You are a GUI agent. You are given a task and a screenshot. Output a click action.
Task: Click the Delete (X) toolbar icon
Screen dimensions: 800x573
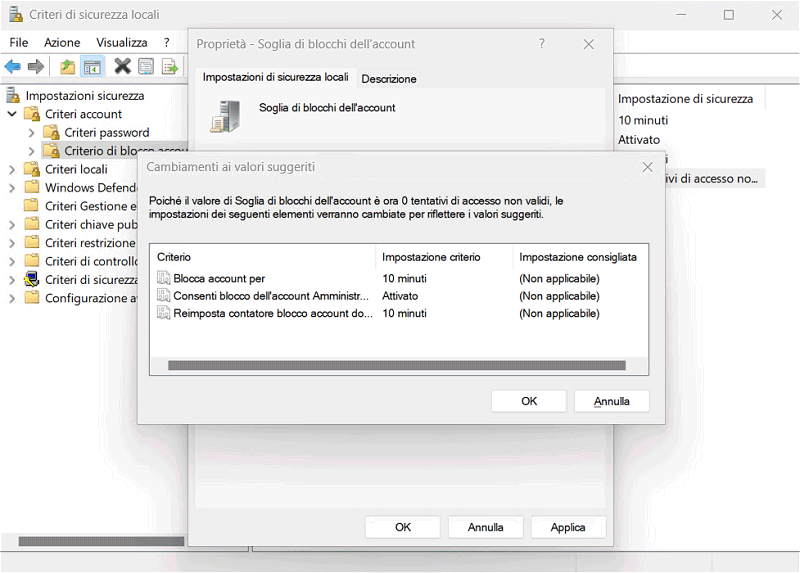122,66
